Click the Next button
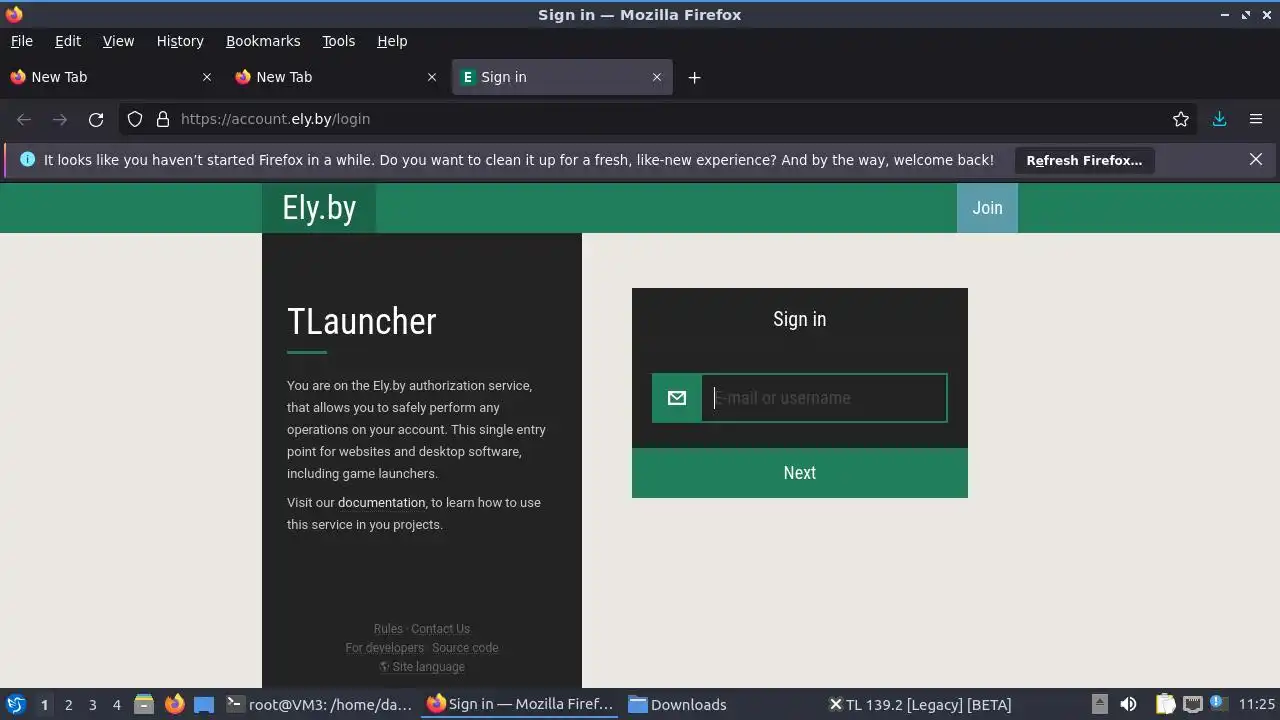The image size is (1280, 720). tap(800, 473)
